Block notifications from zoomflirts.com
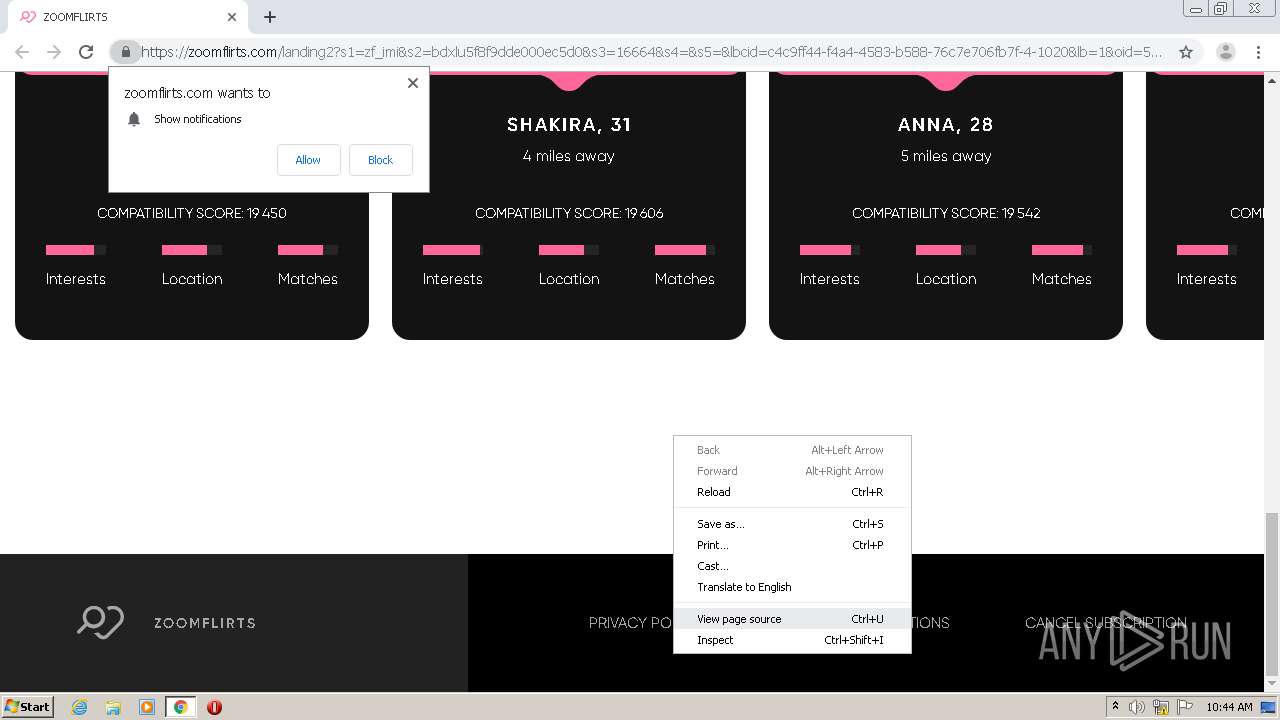This screenshot has height=720, width=1280. (x=380, y=160)
